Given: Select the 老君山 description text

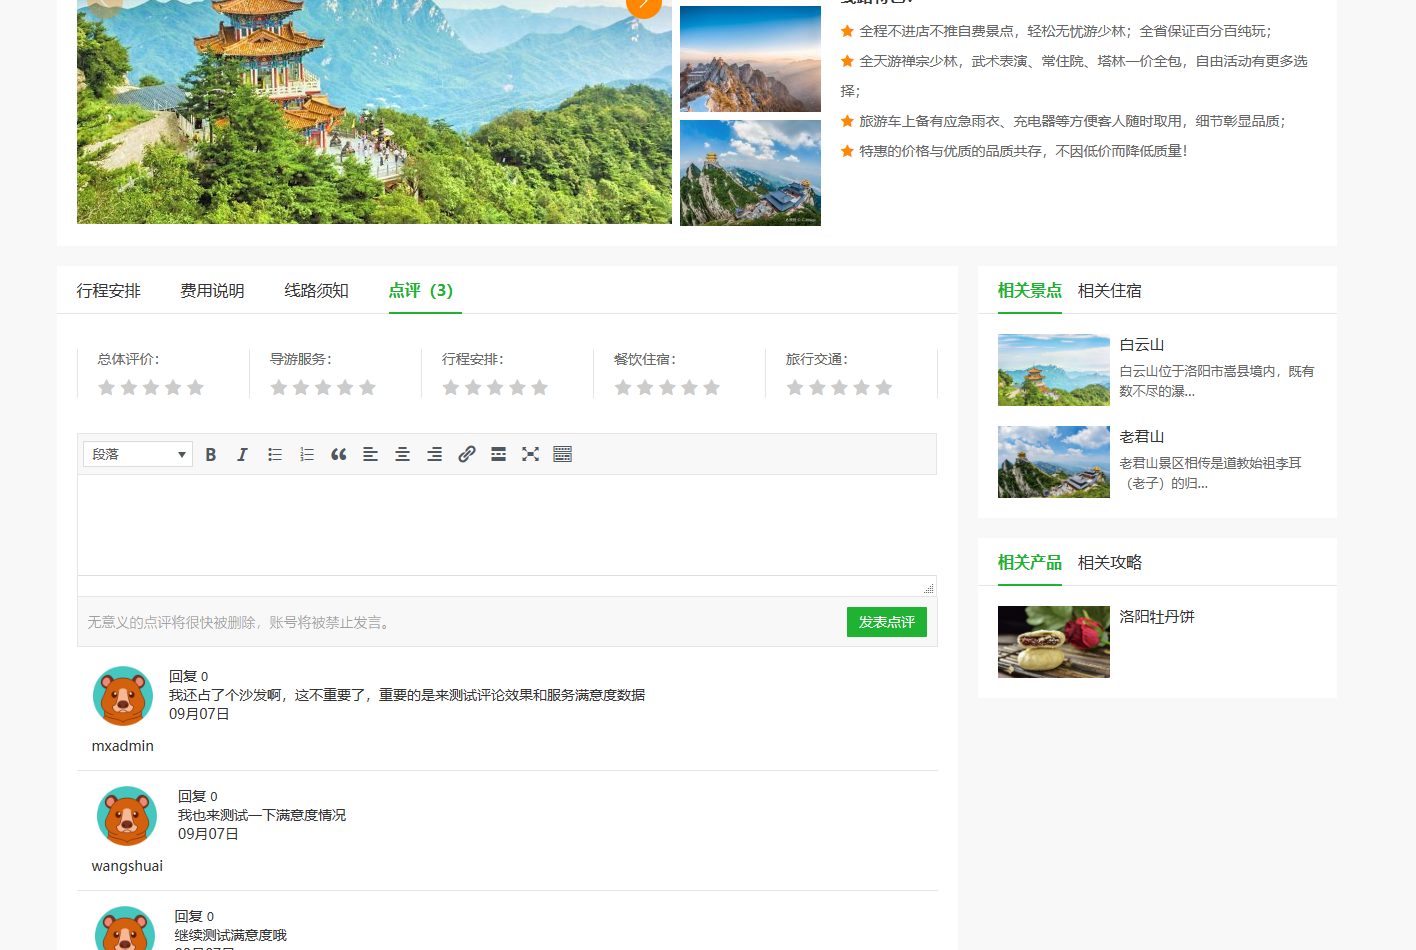Looking at the screenshot, I should tap(1211, 473).
